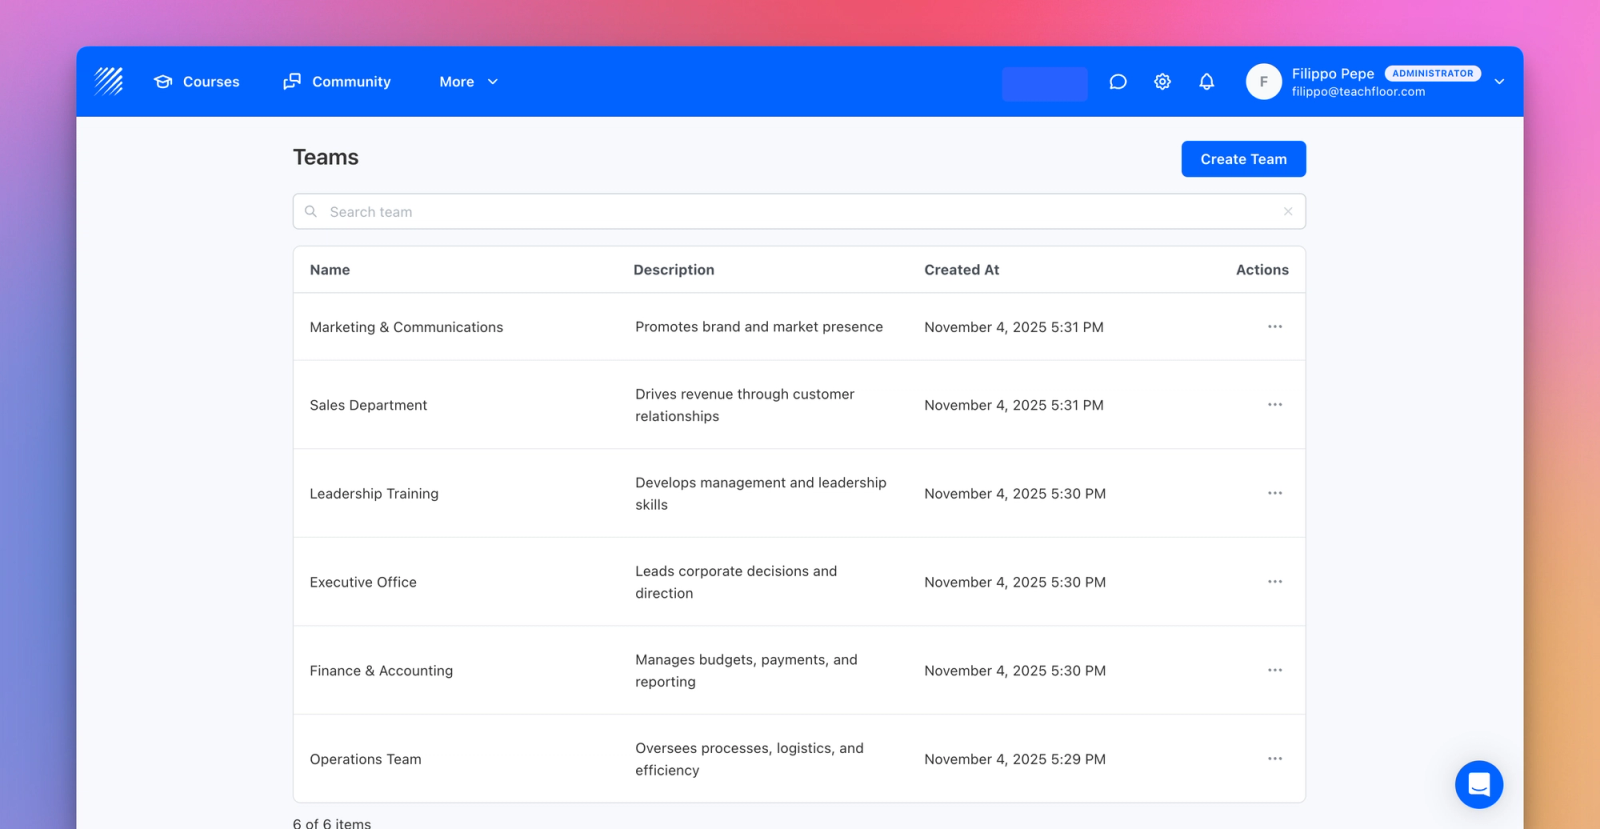This screenshot has height=829, width=1600.
Task: Open actions menu for Operations Team
Action: point(1275,759)
